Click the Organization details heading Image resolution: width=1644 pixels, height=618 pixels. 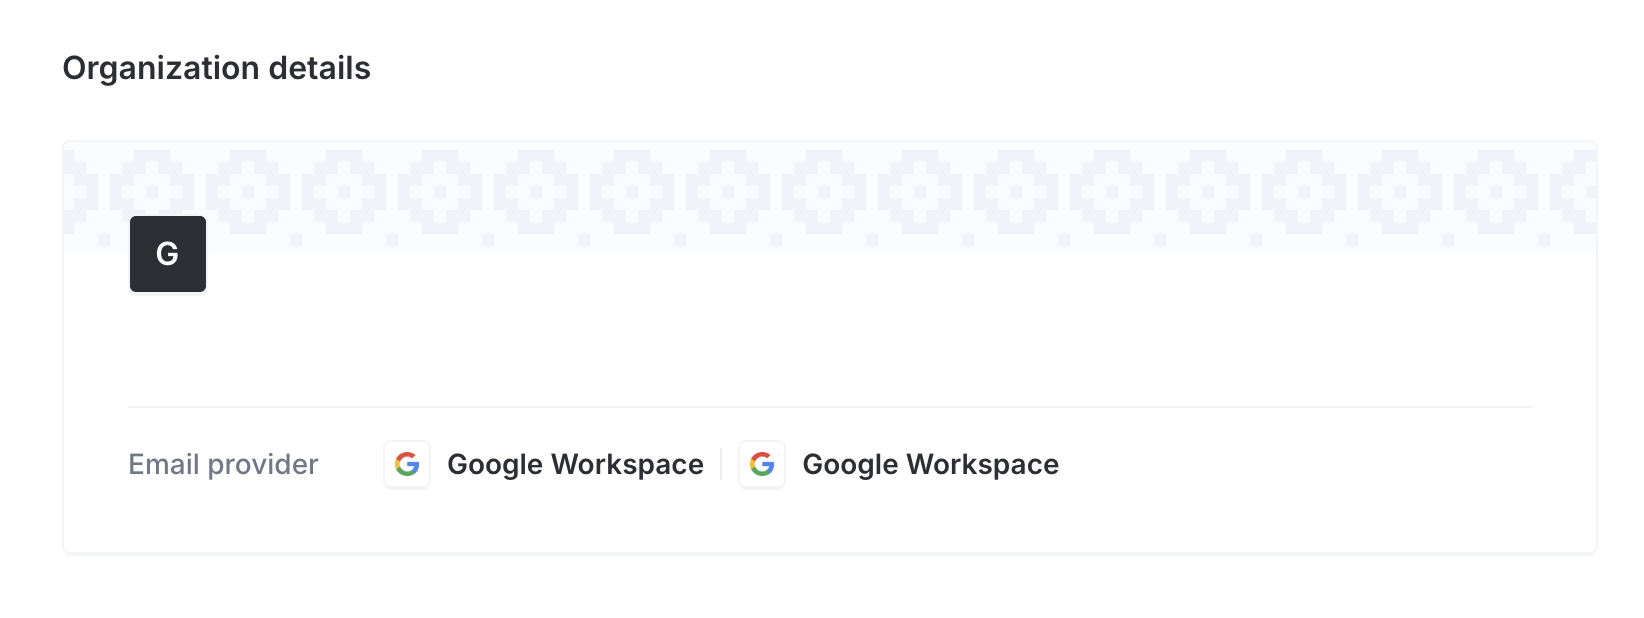tap(216, 68)
